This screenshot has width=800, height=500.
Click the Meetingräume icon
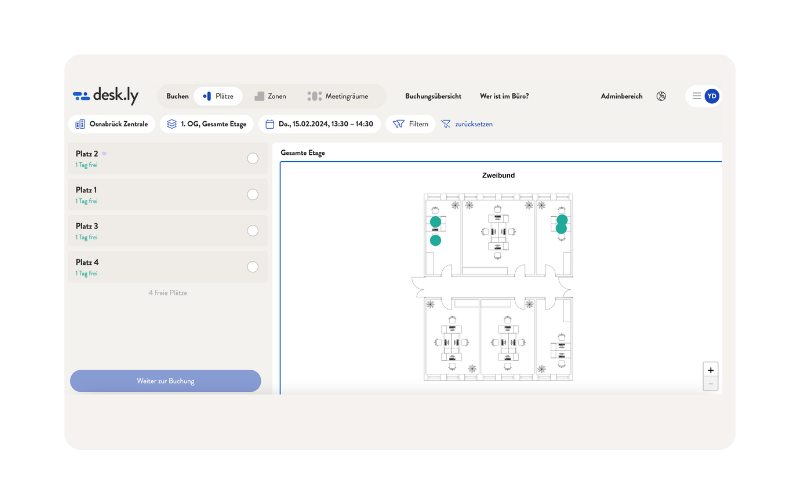pyautogui.click(x=314, y=96)
